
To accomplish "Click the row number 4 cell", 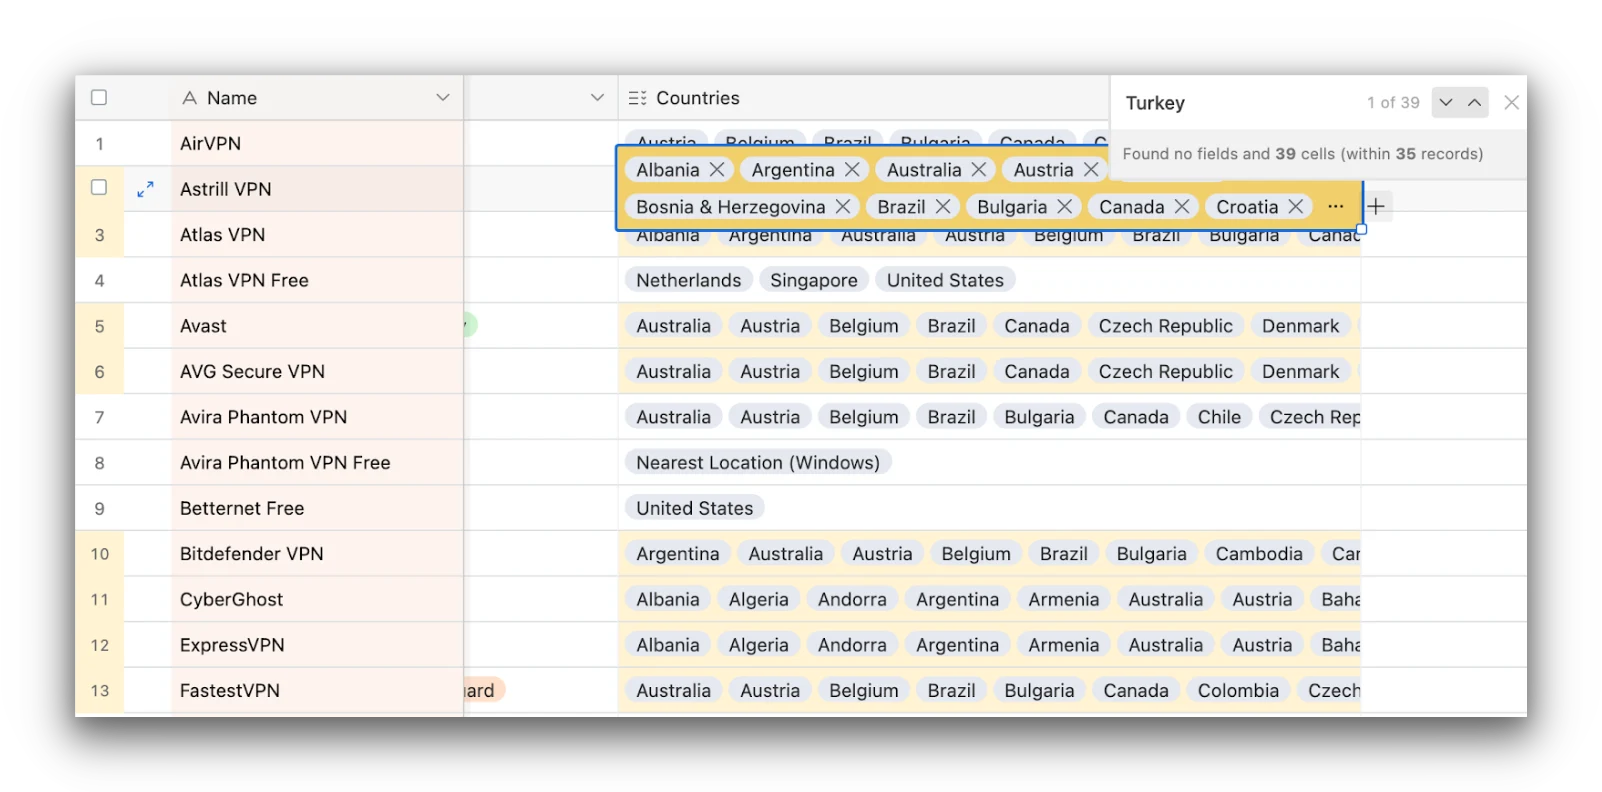I will point(99,281).
